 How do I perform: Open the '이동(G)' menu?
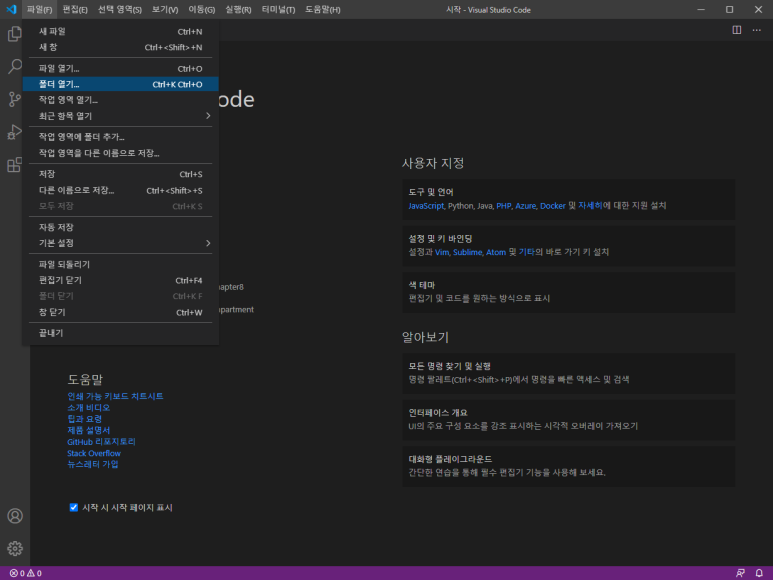pyautogui.click(x=202, y=9)
